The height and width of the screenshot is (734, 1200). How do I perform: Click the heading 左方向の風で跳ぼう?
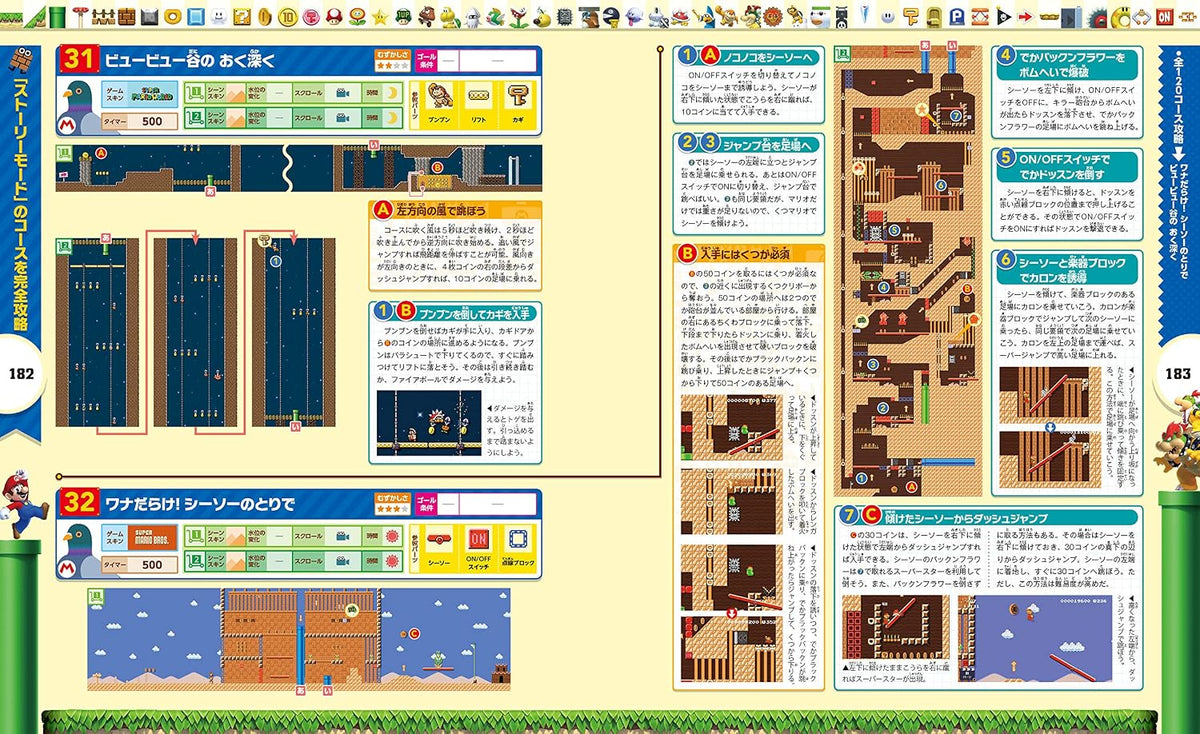[443, 210]
